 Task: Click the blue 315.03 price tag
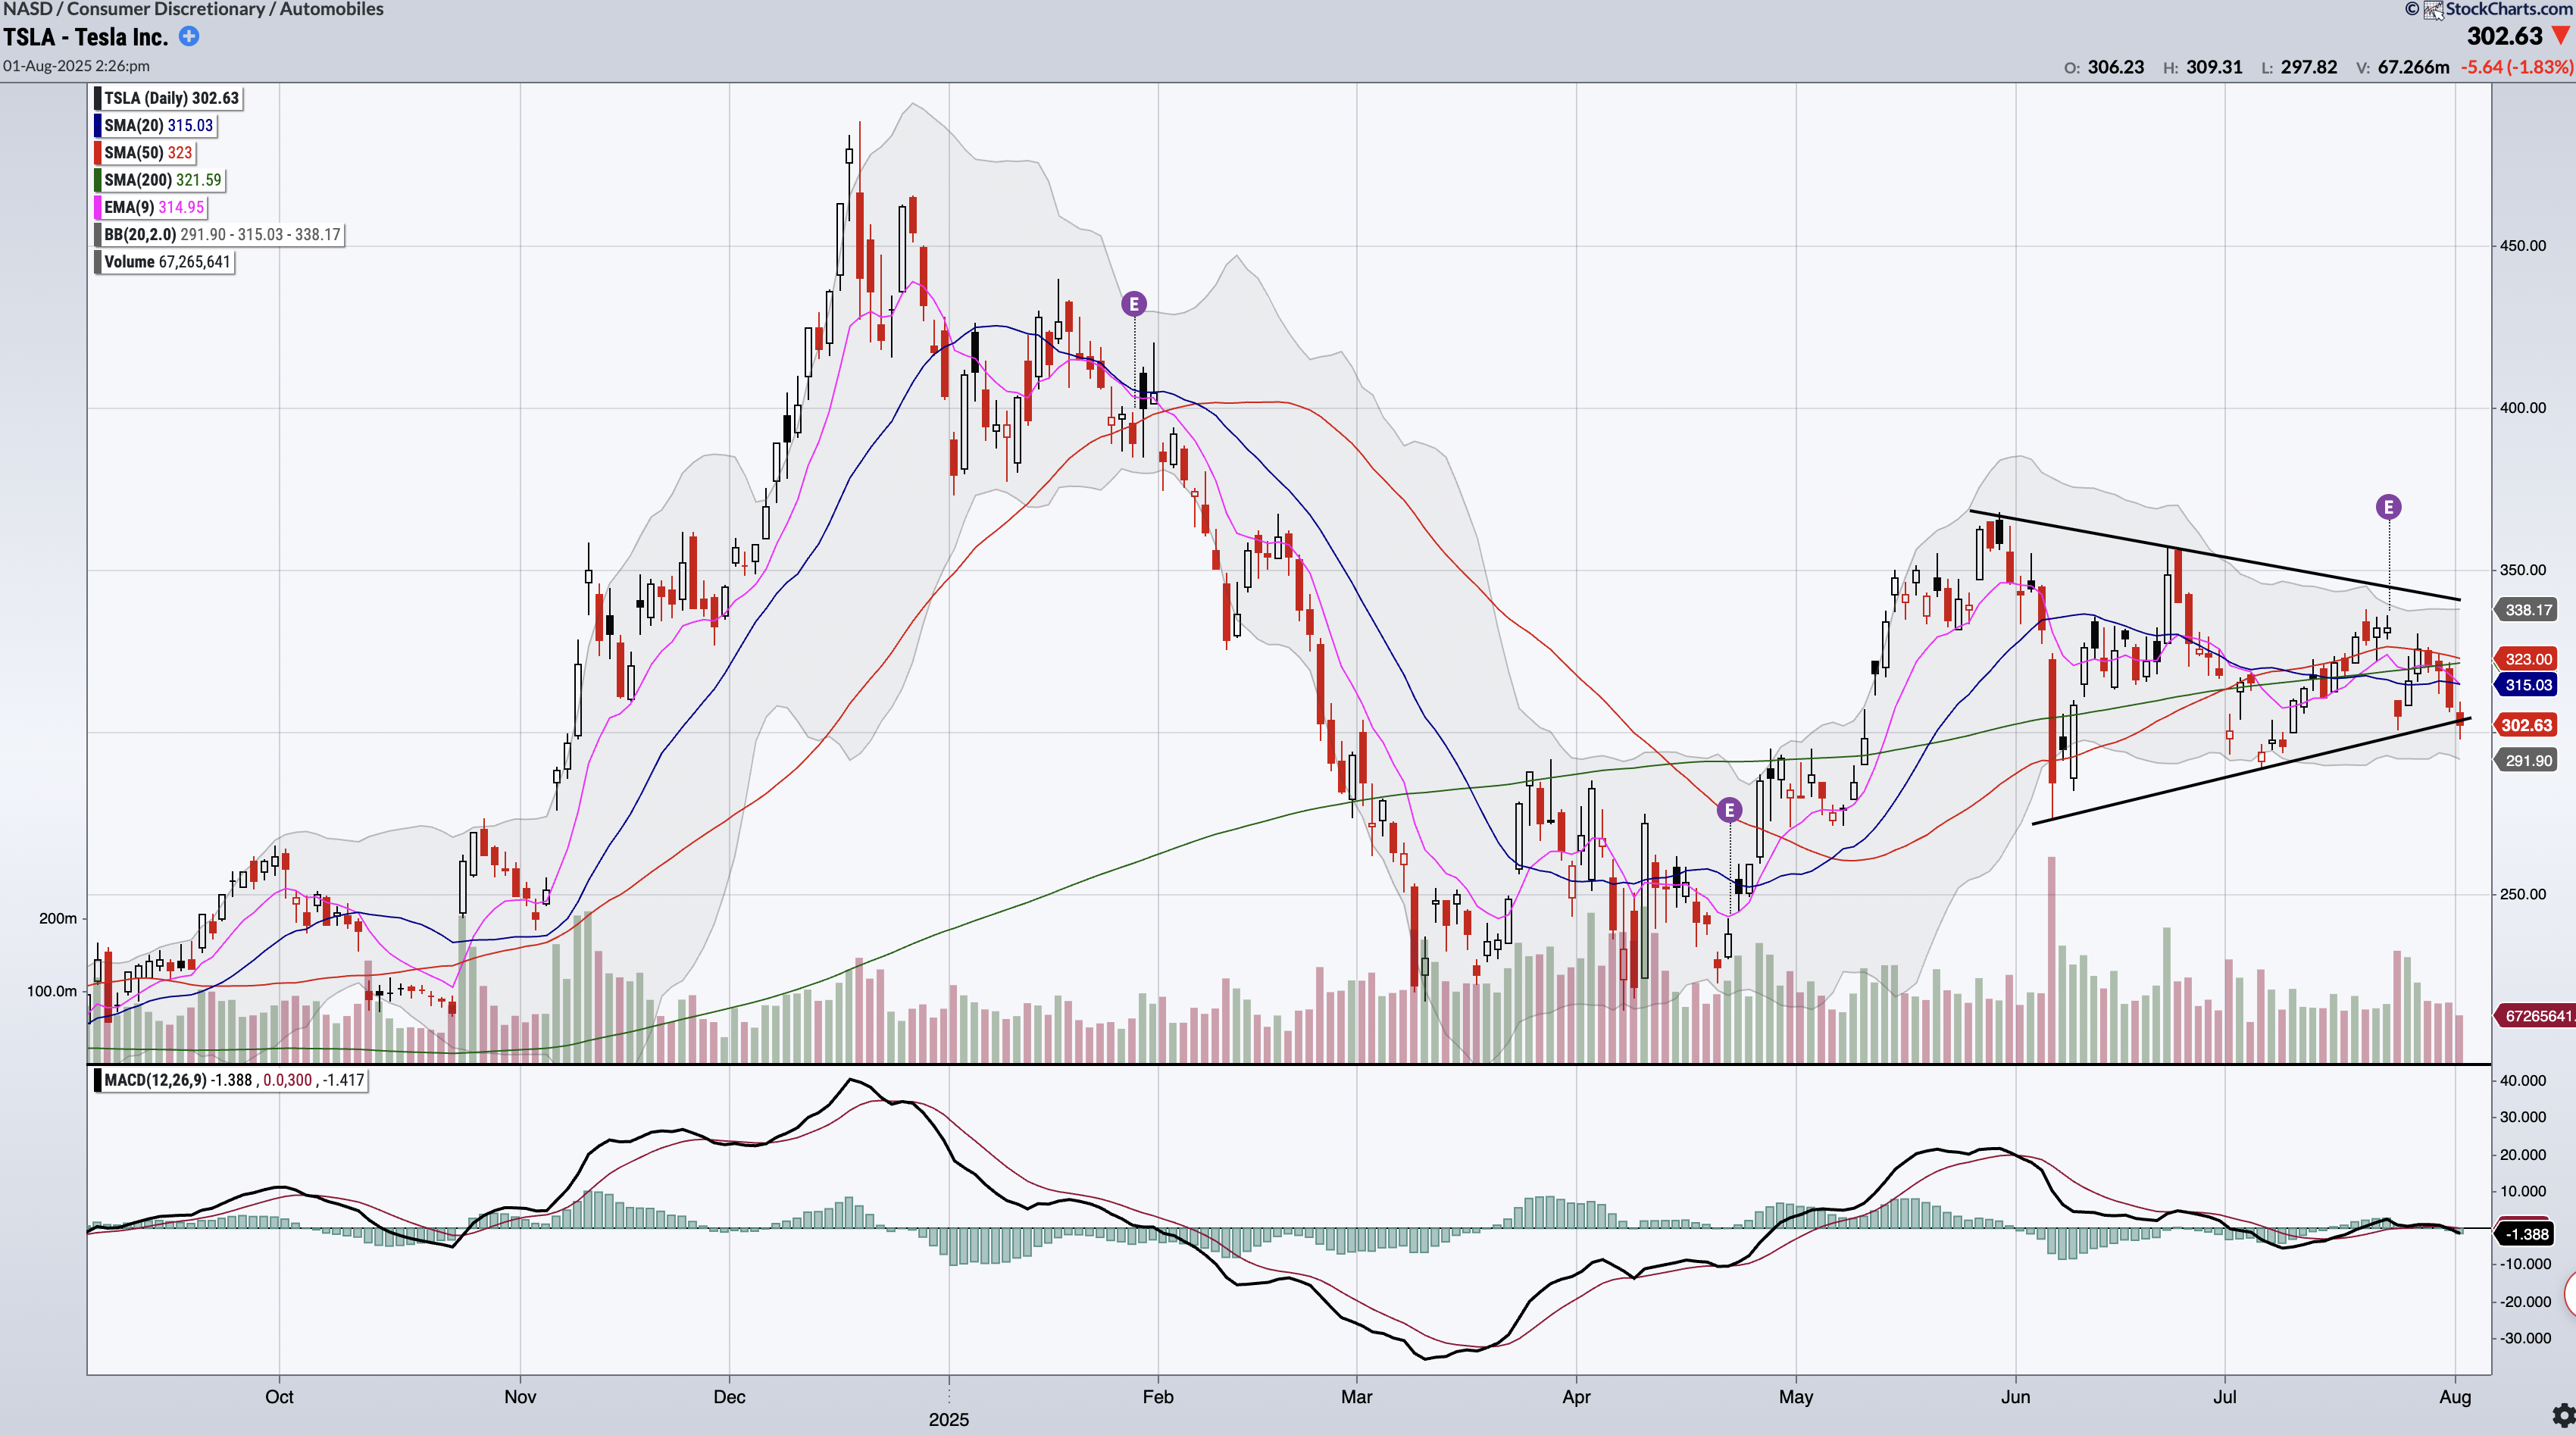pyautogui.click(x=2527, y=685)
